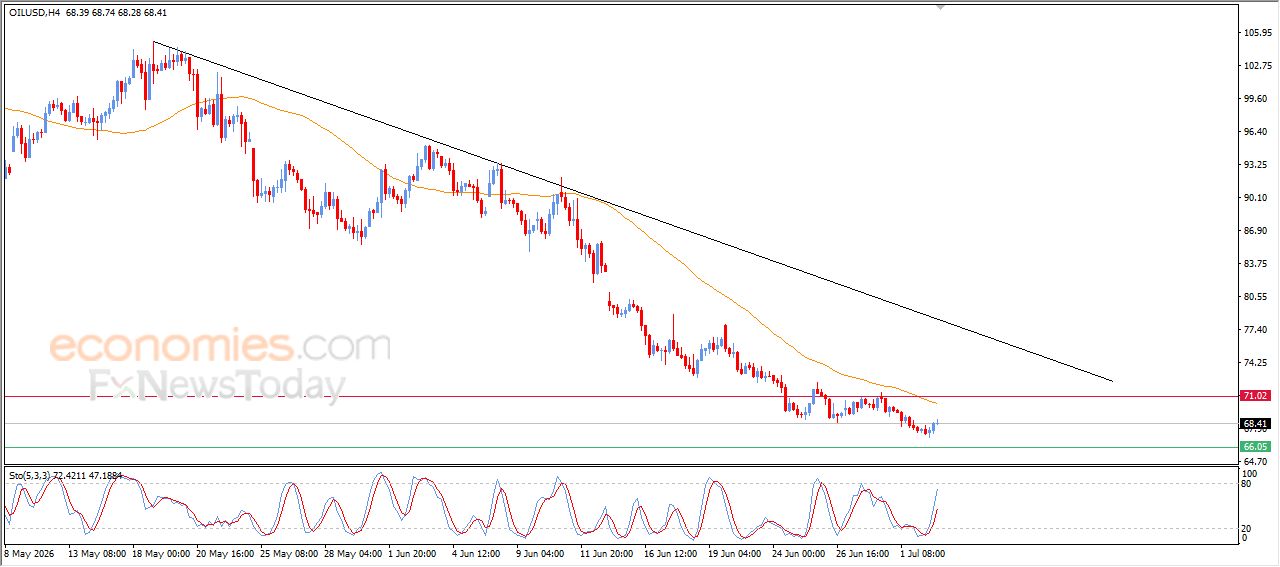Click the 11 Jun 20:00 time label
Viewport: 1280px width, 567px height.
(606, 552)
